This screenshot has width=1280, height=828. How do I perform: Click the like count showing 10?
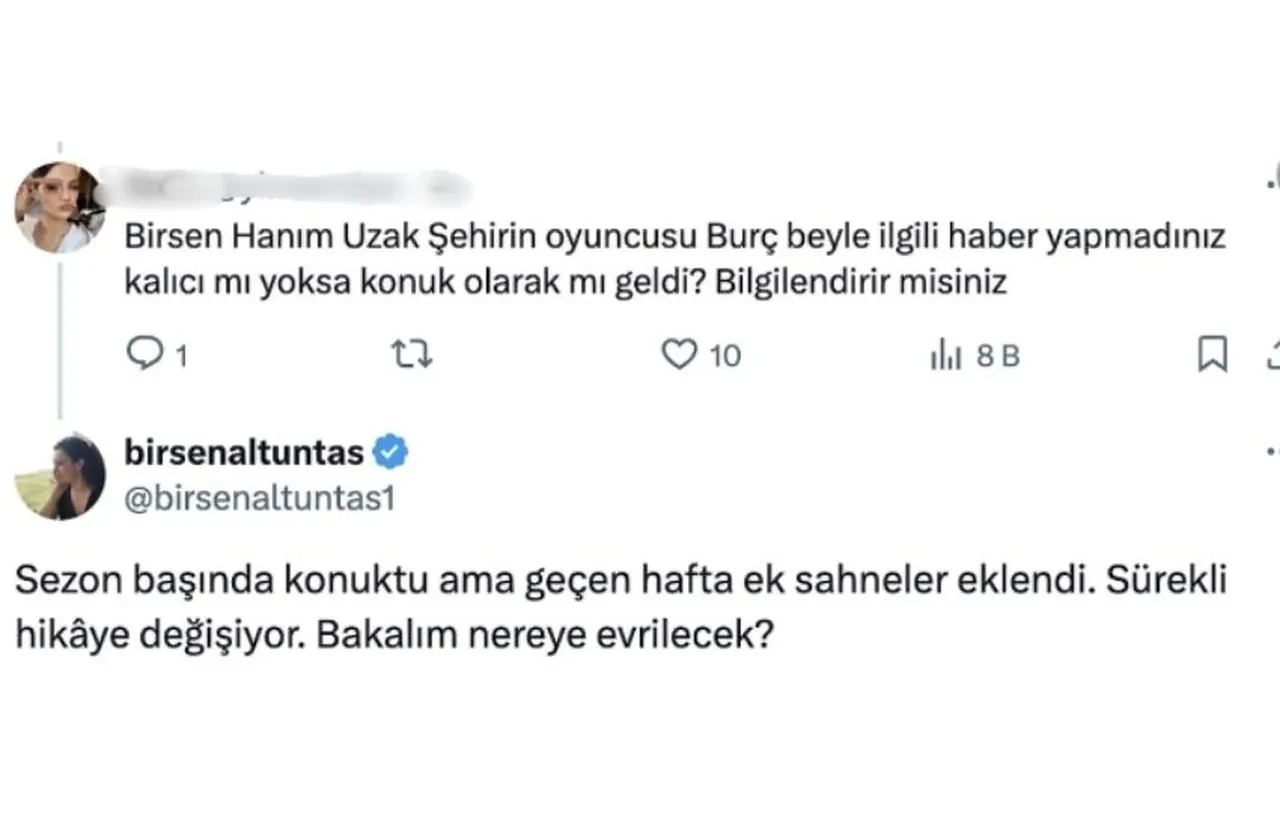724,353
